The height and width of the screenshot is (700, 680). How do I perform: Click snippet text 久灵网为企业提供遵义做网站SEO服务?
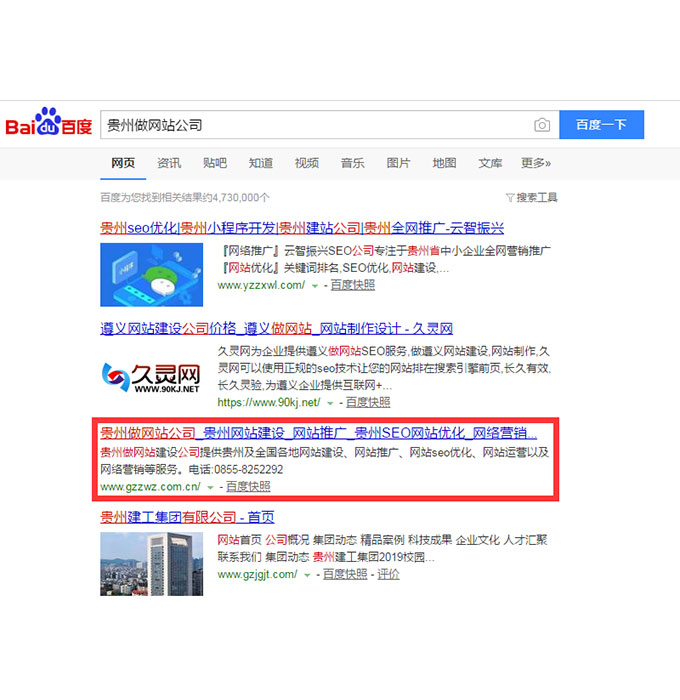312,351
